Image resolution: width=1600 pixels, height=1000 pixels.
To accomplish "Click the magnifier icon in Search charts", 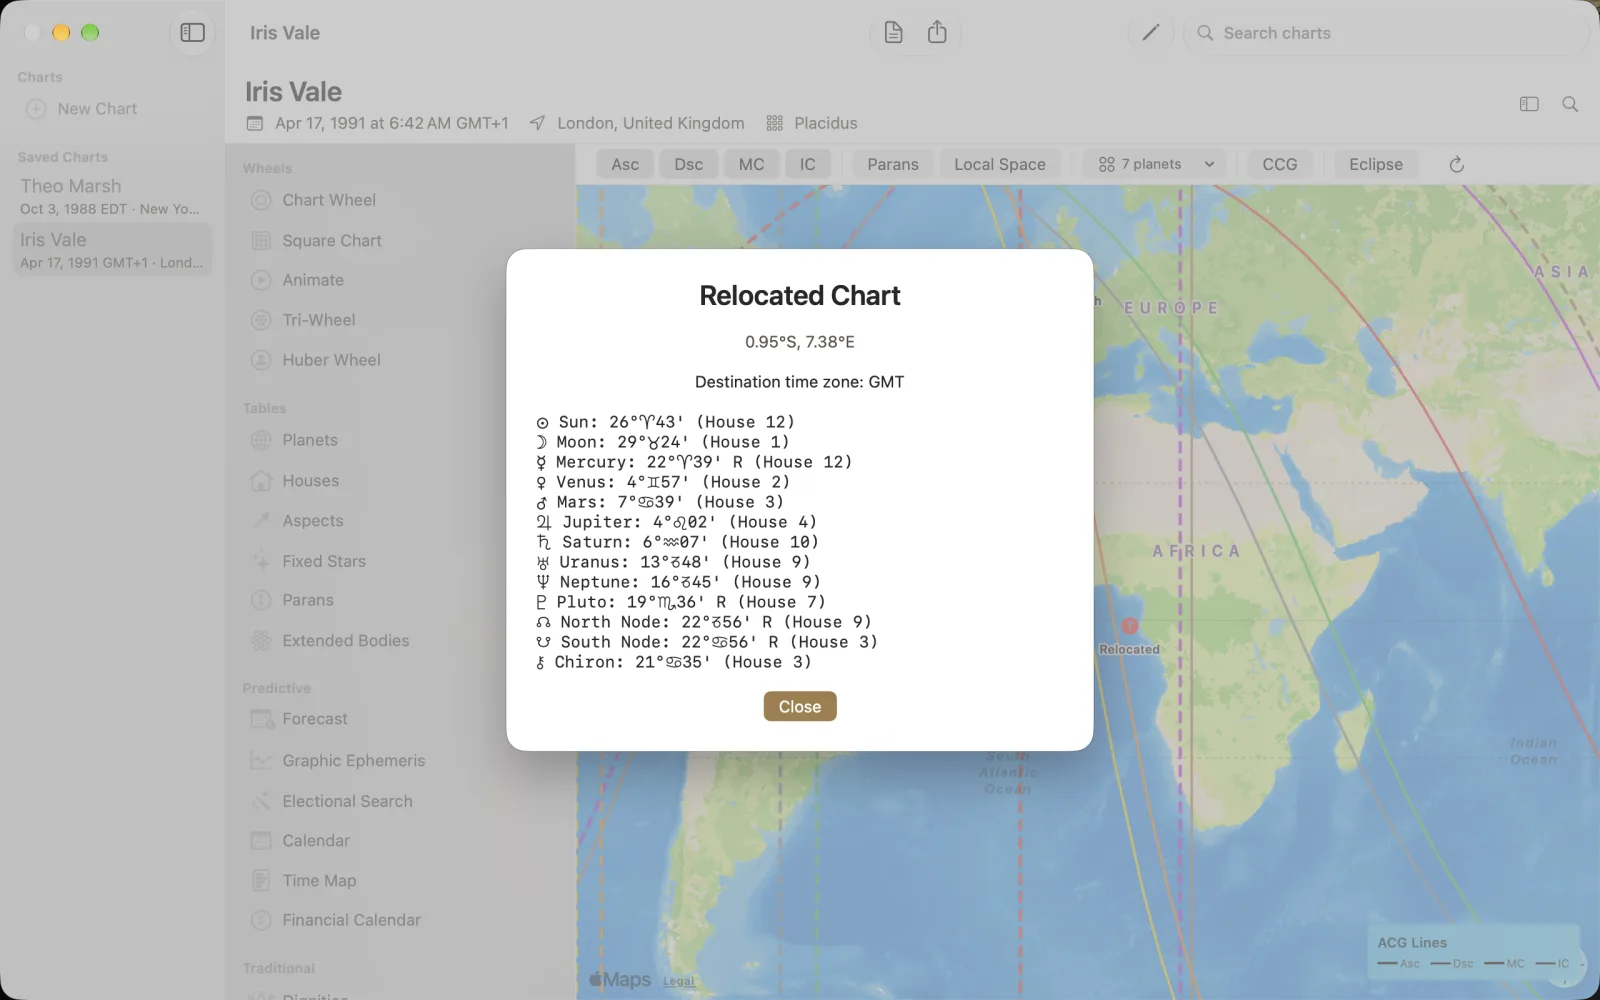I will pyautogui.click(x=1205, y=33).
